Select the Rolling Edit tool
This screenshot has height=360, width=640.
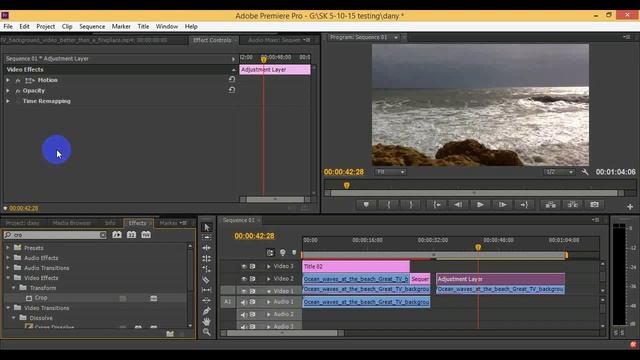[207, 258]
